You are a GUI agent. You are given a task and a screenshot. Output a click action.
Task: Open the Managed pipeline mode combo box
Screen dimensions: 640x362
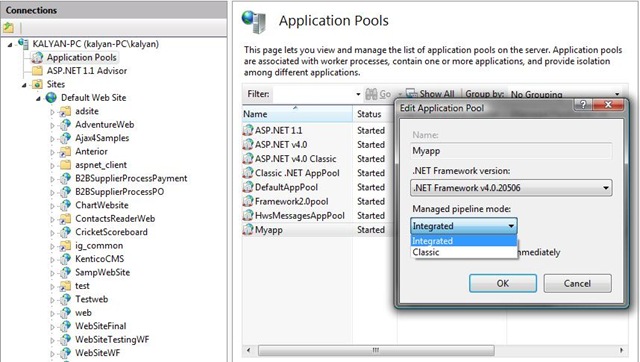464,226
